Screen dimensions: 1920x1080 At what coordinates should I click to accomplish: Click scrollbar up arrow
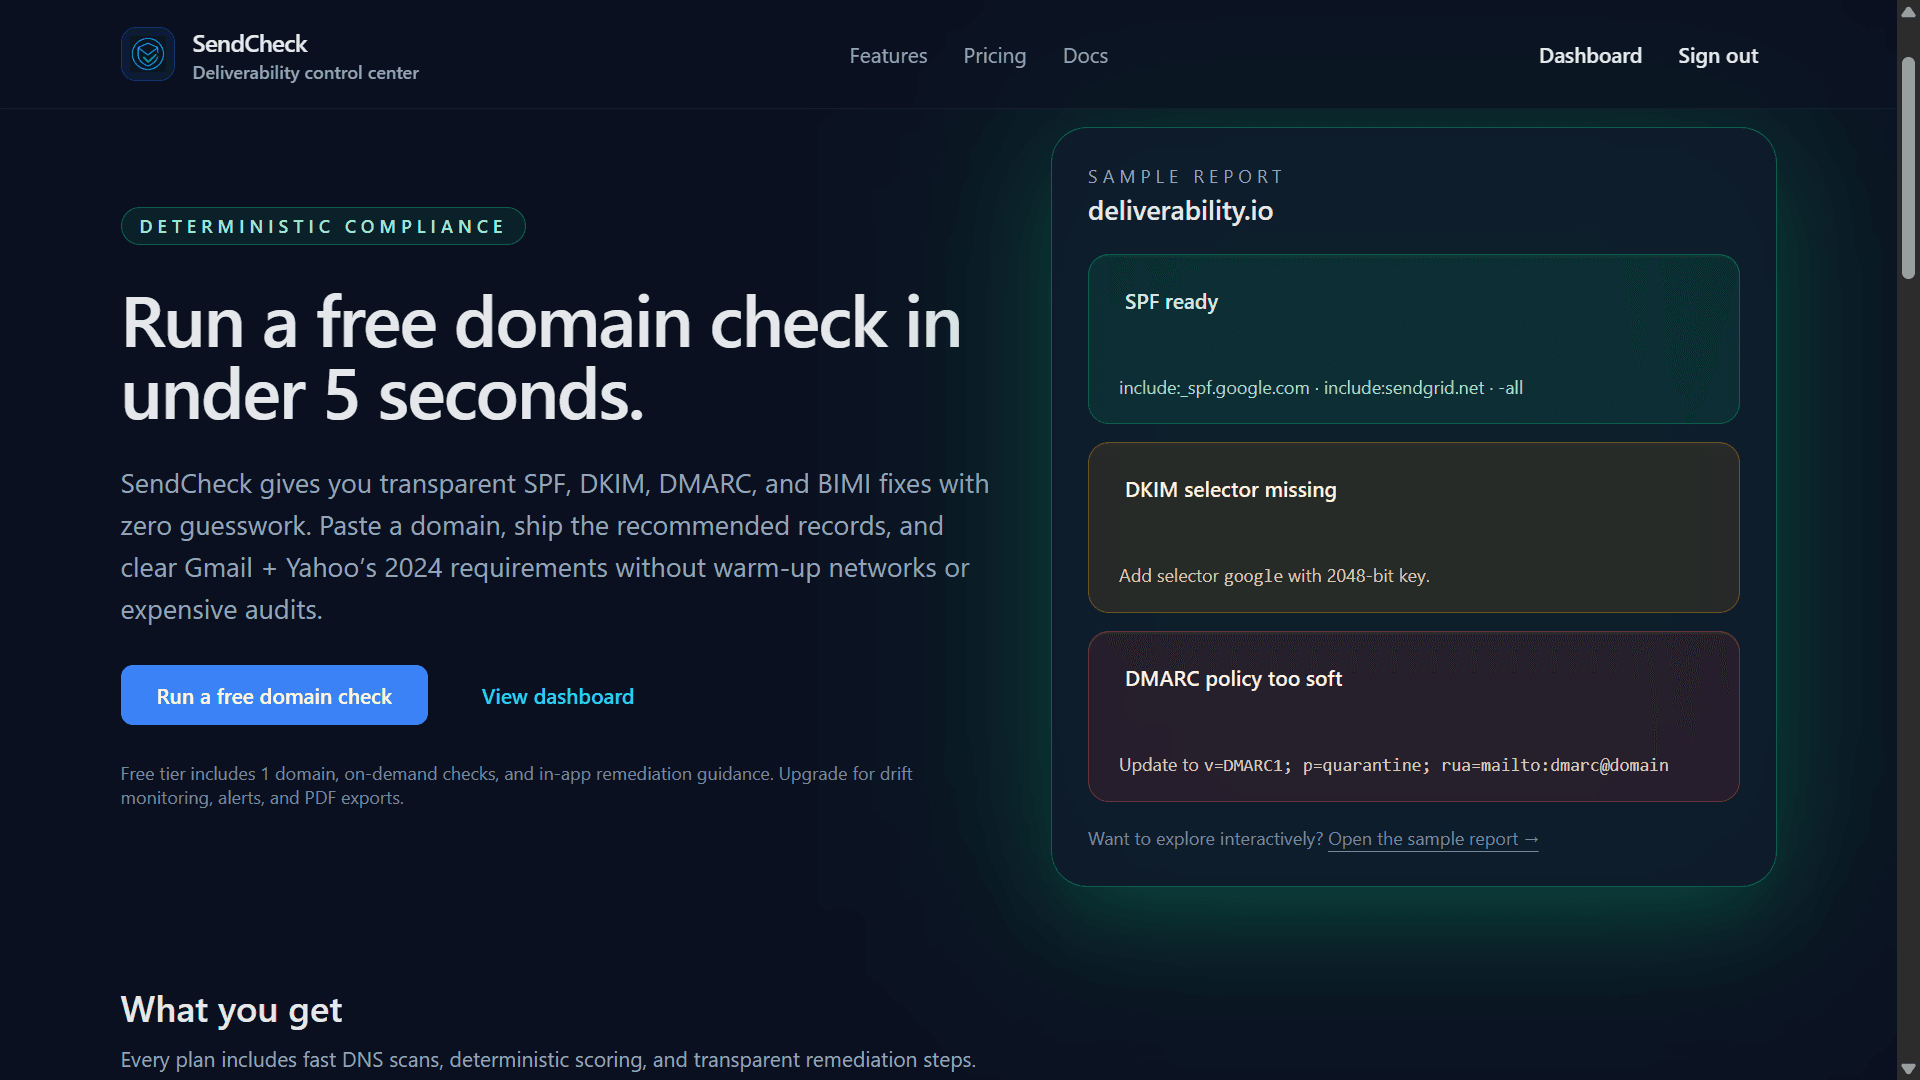click(x=1908, y=12)
